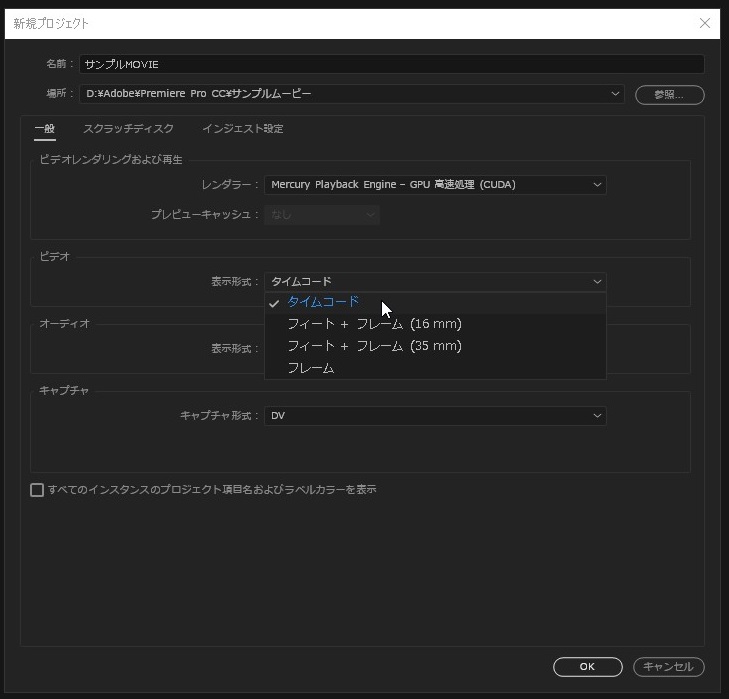Click the checkmark beside タイムコード
729x699 pixels.
point(274,303)
